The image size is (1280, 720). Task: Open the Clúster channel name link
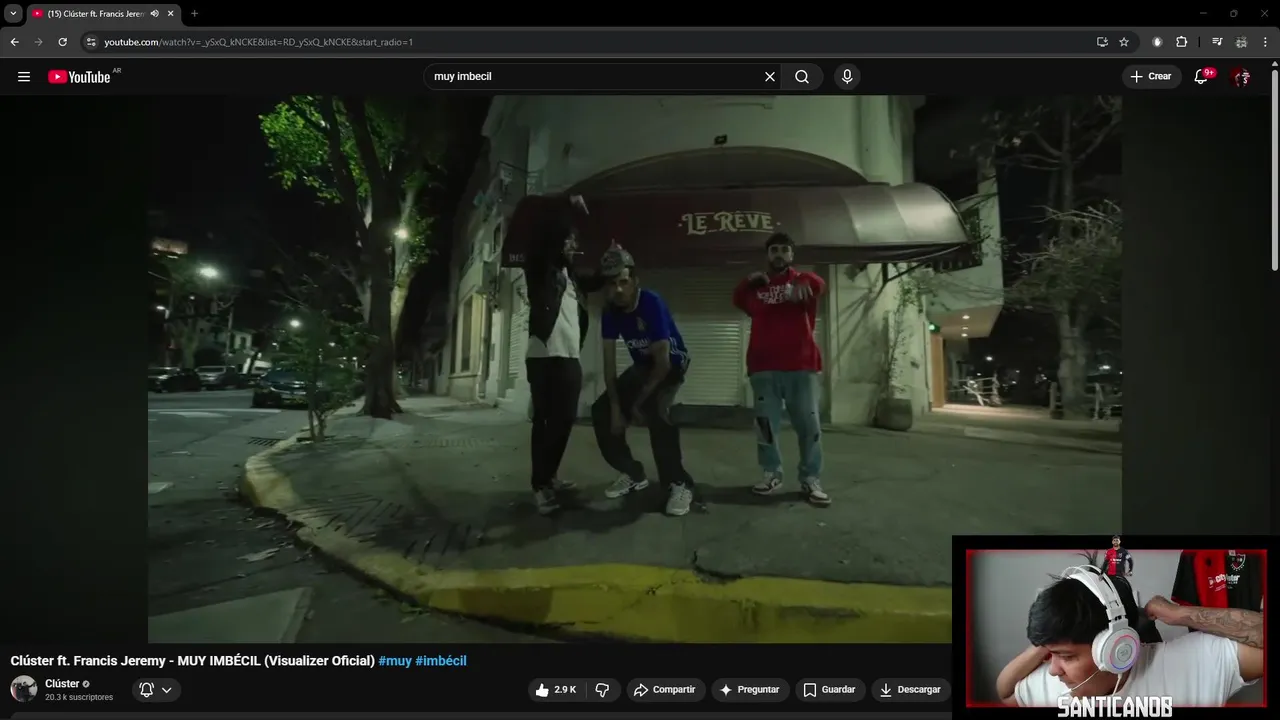(x=62, y=684)
